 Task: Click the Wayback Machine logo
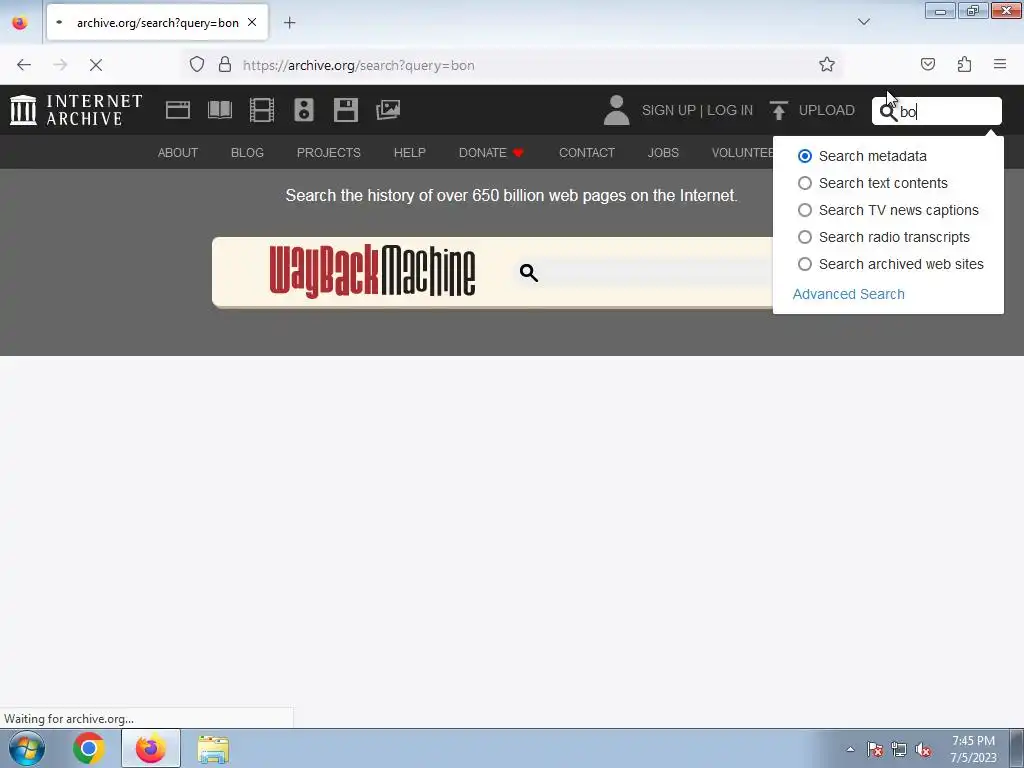click(x=372, y=271)
